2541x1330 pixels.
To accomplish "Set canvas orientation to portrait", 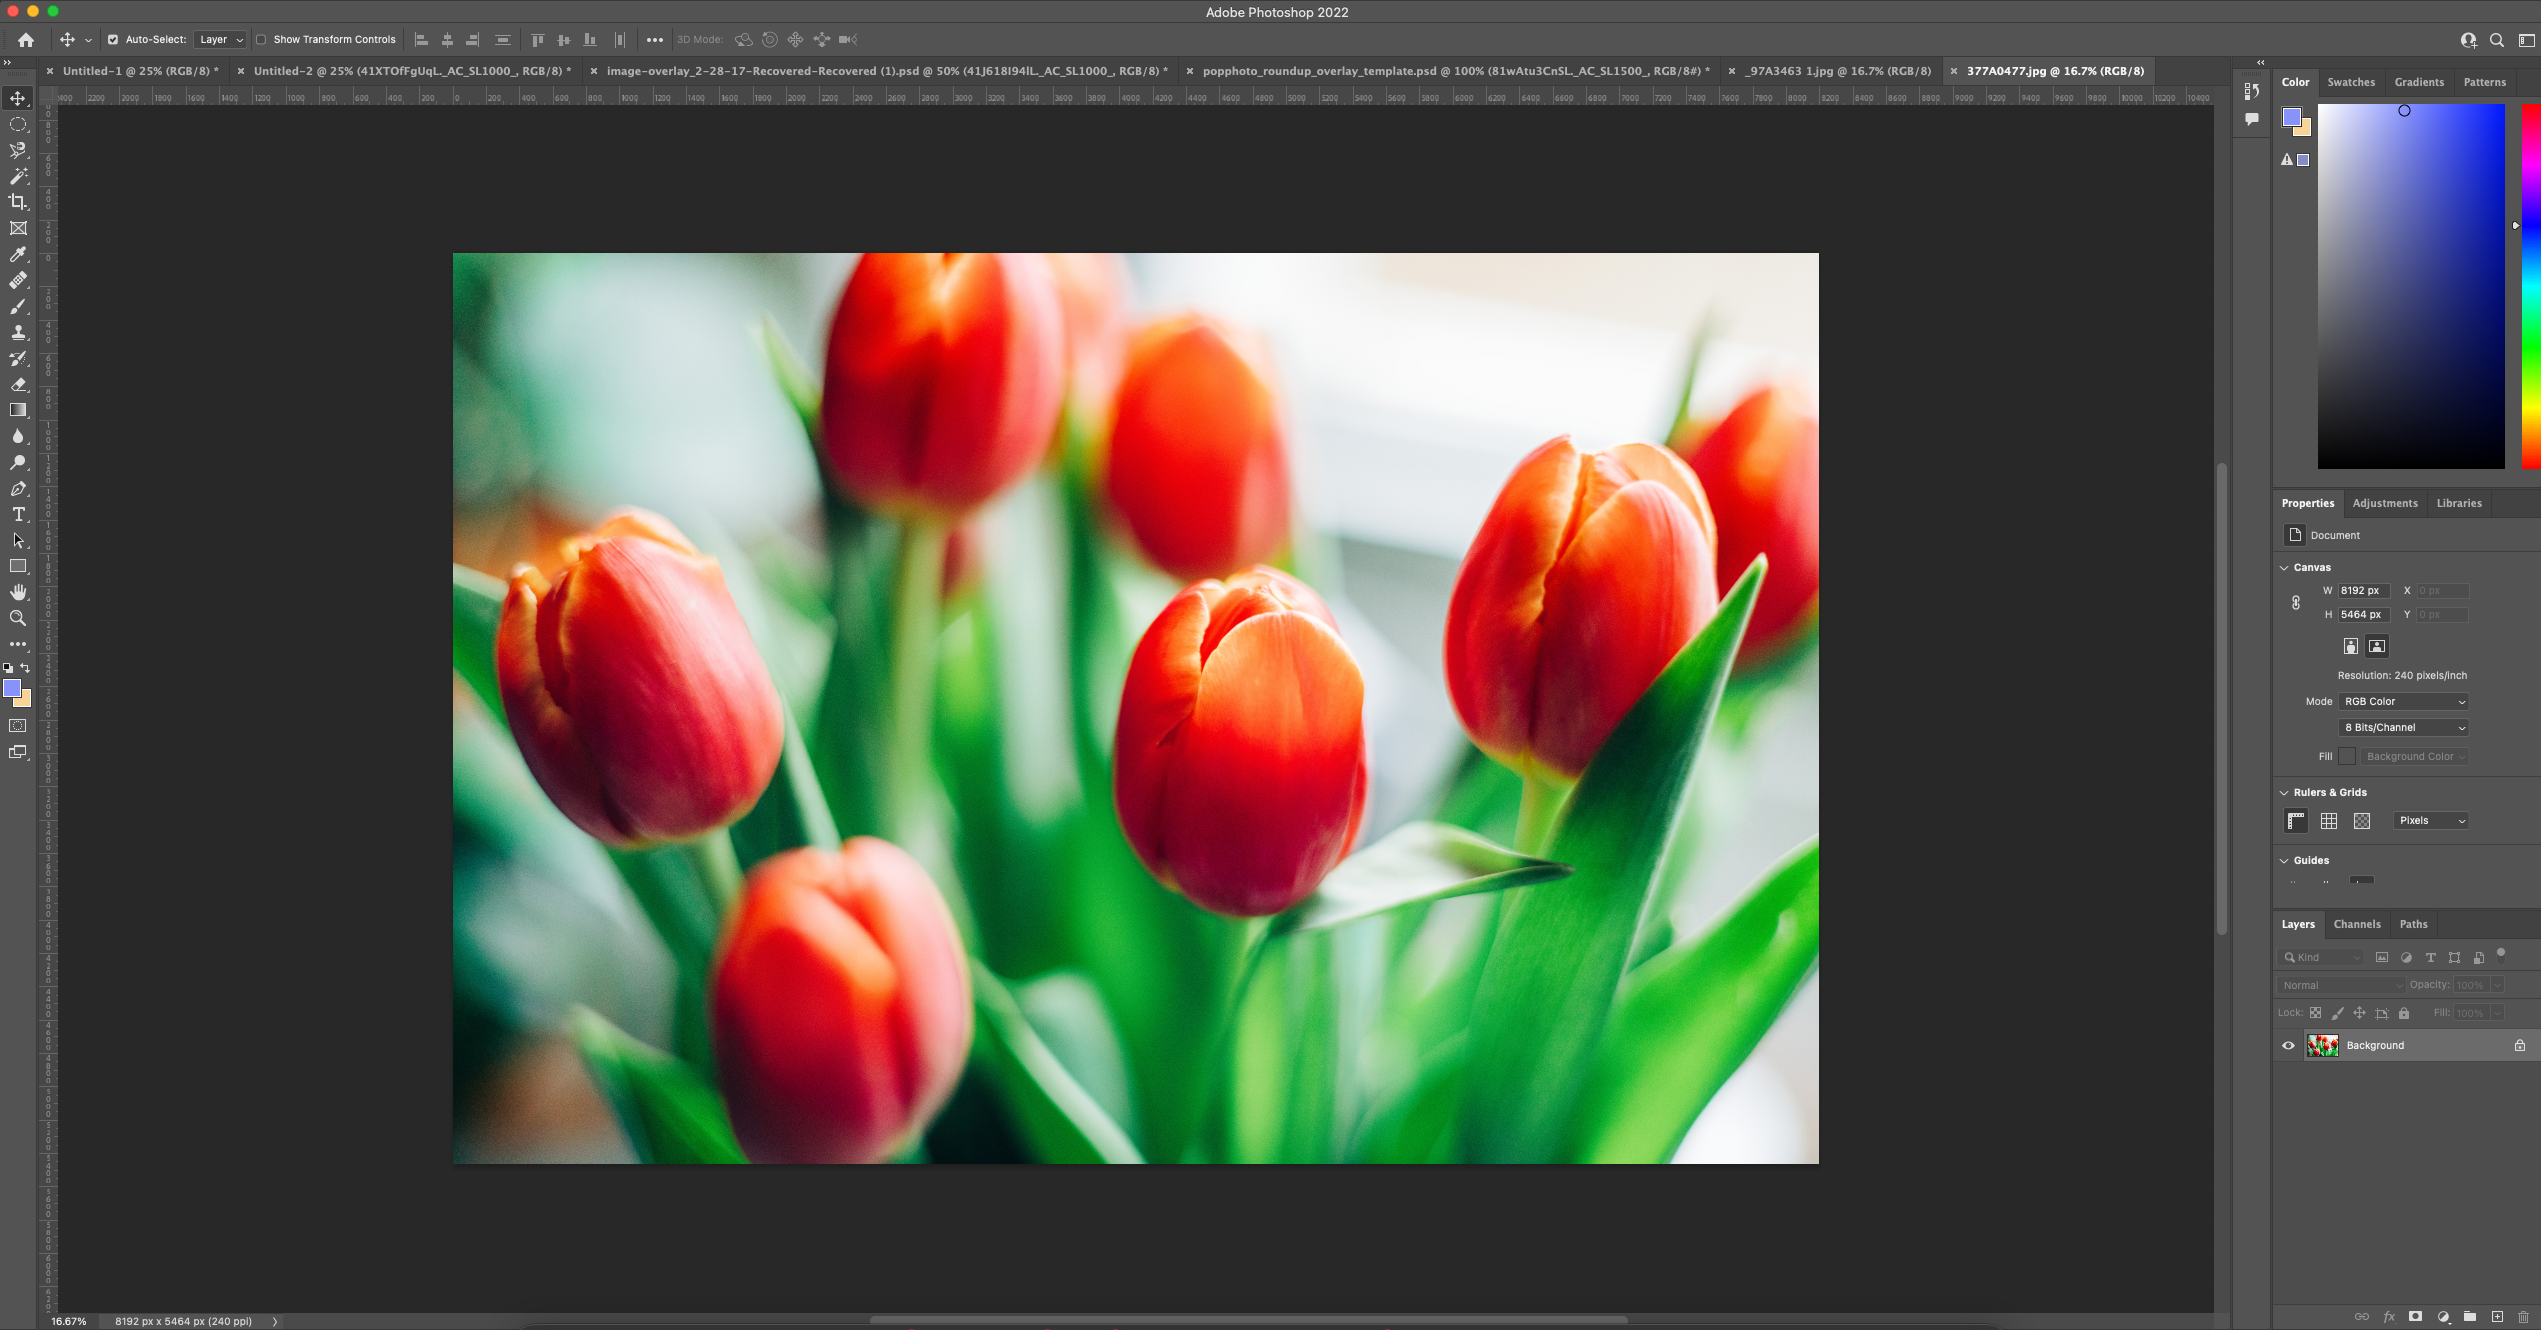I will [2351, 646].
